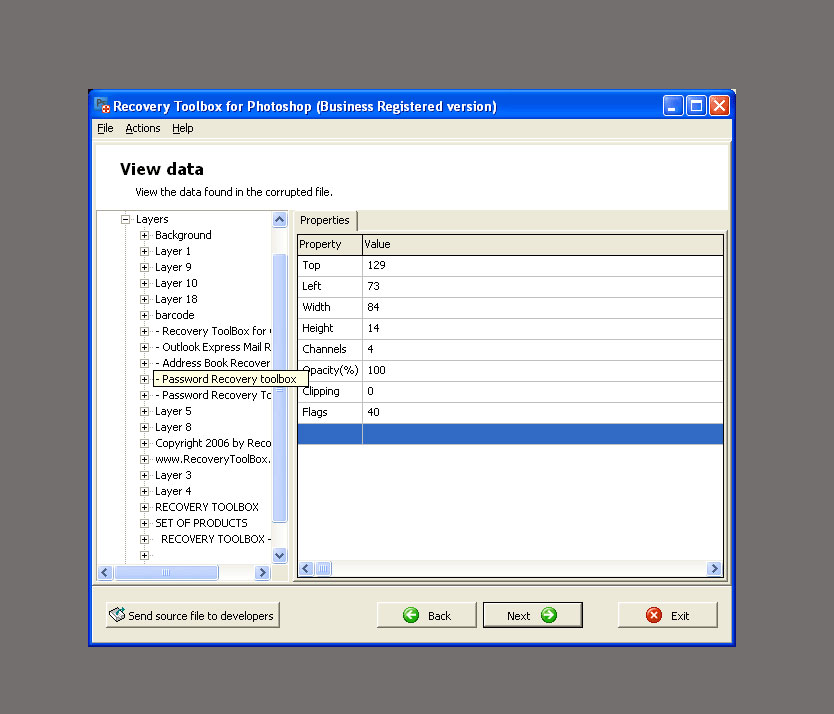
Task: Select Layer 10 in the tree
Action: (x=176, y=283)
